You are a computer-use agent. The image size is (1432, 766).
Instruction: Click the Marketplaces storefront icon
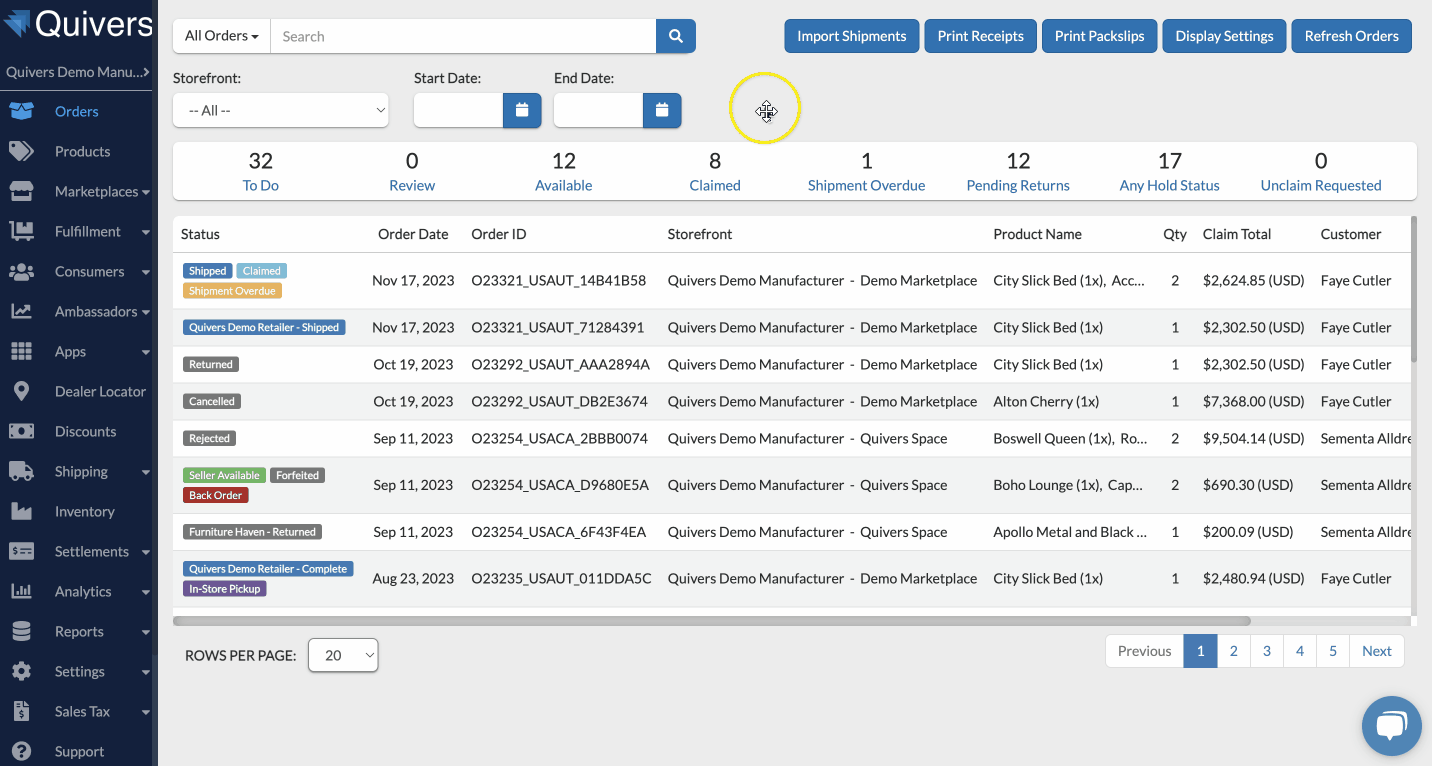tap(21, 191)
